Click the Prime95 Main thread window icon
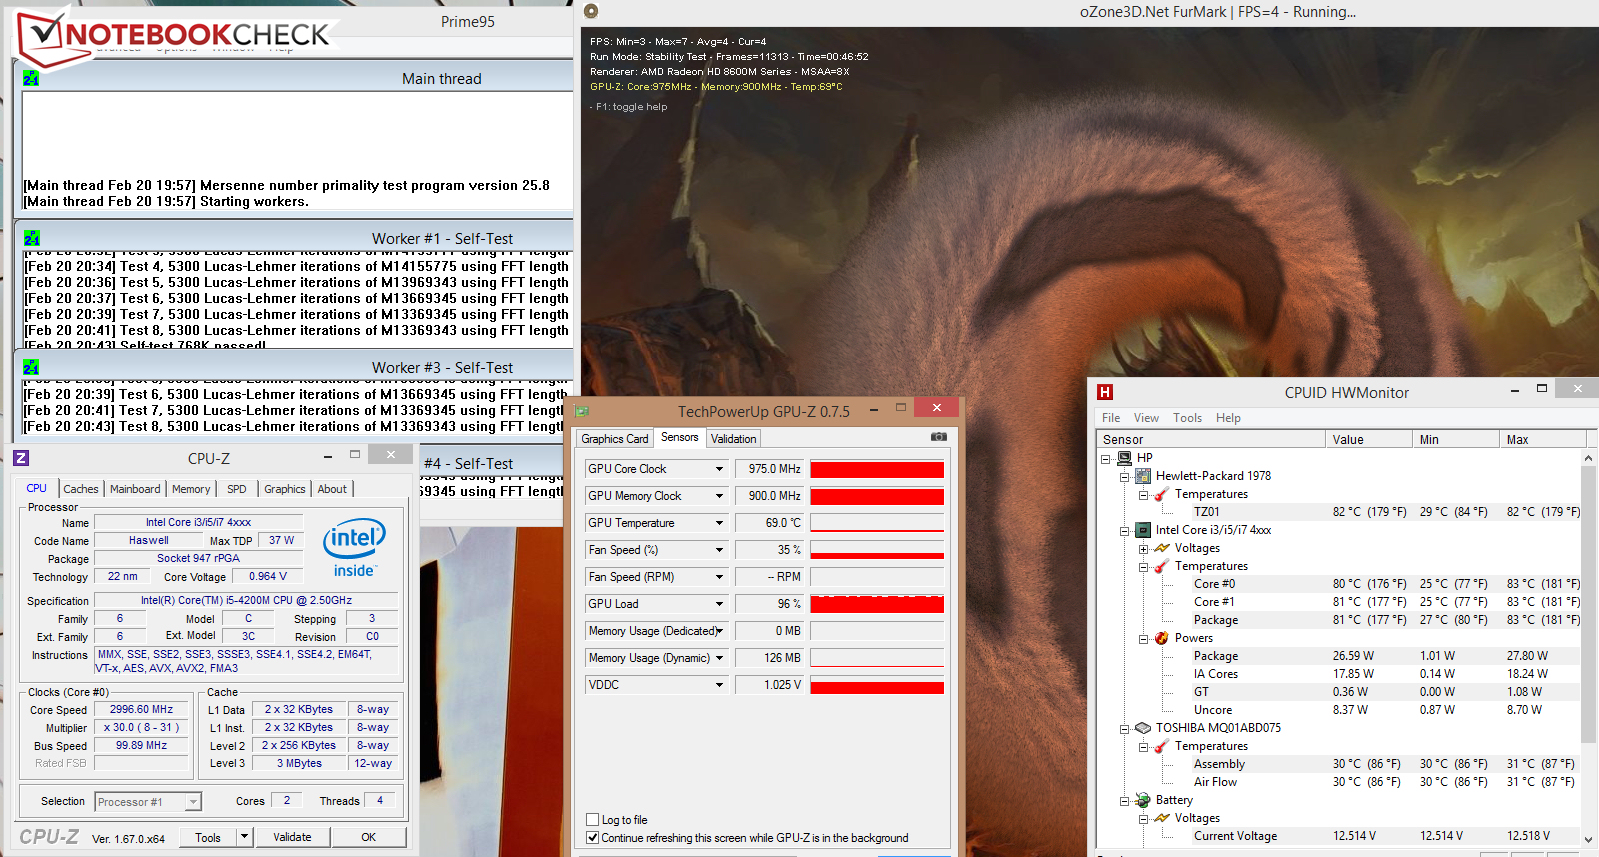 tap(31, 78)
